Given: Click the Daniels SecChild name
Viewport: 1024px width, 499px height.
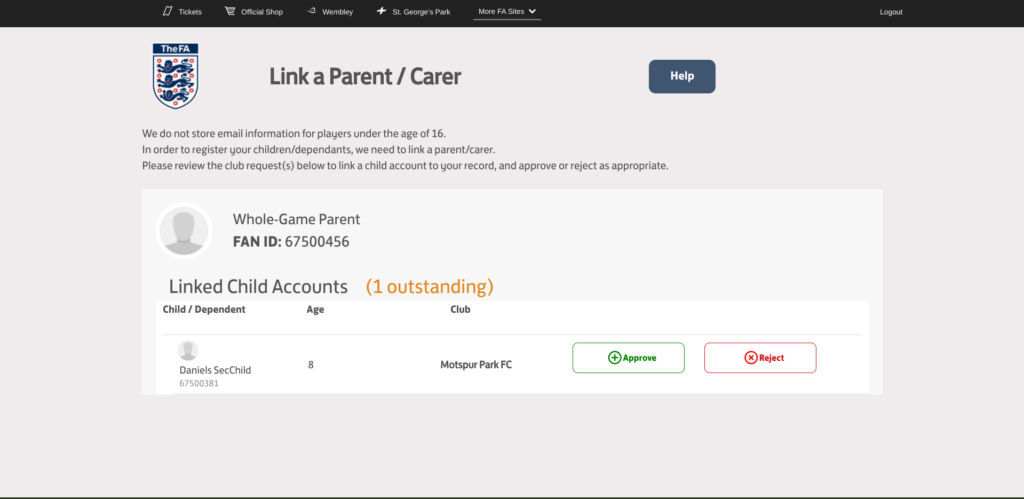Looking at the screenshot, I should click(215, 370).
